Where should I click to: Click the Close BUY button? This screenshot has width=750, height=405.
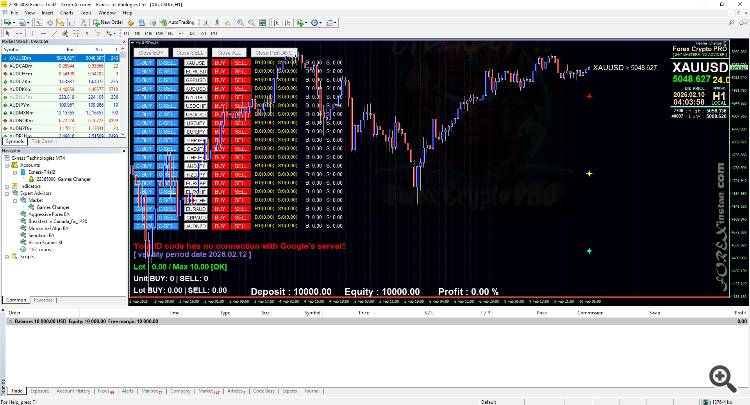(x=151, y=53)
